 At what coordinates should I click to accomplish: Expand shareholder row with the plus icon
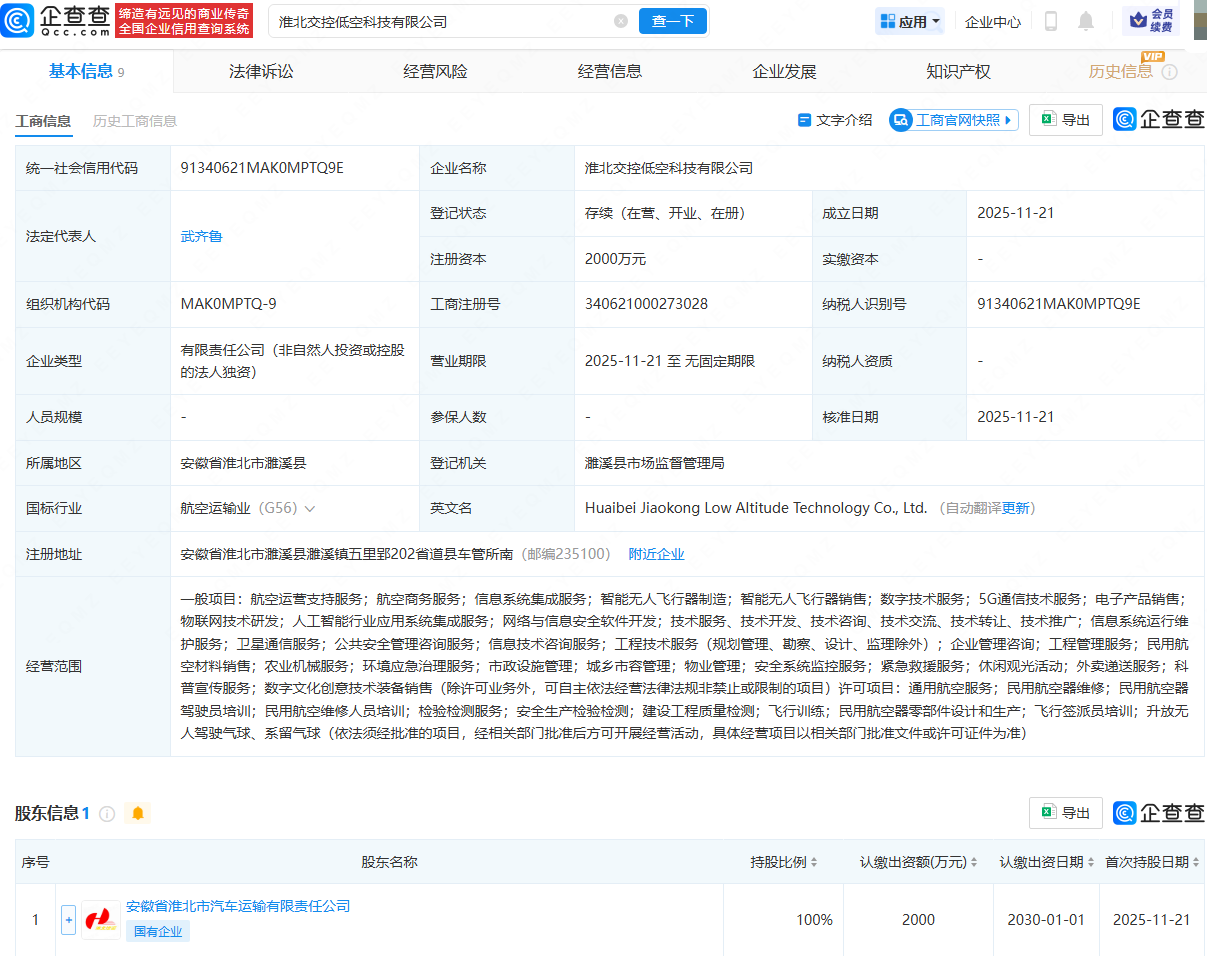pyautogui.click(x=67, y=920)
